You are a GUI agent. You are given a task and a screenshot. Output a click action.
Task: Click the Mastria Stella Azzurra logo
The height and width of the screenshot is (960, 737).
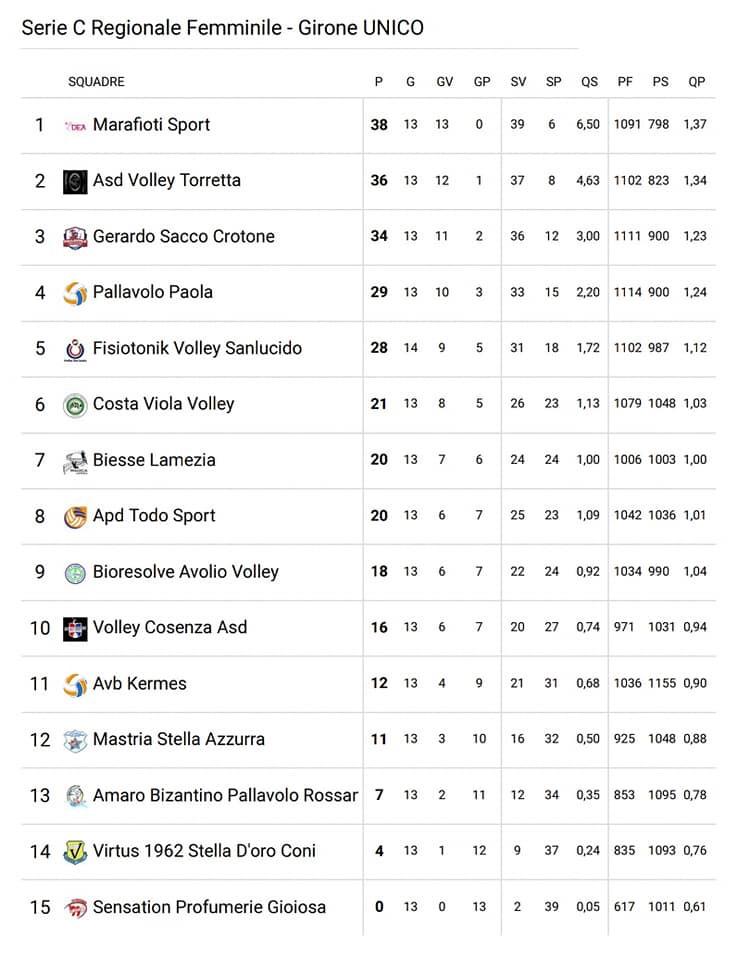(75, 740)
